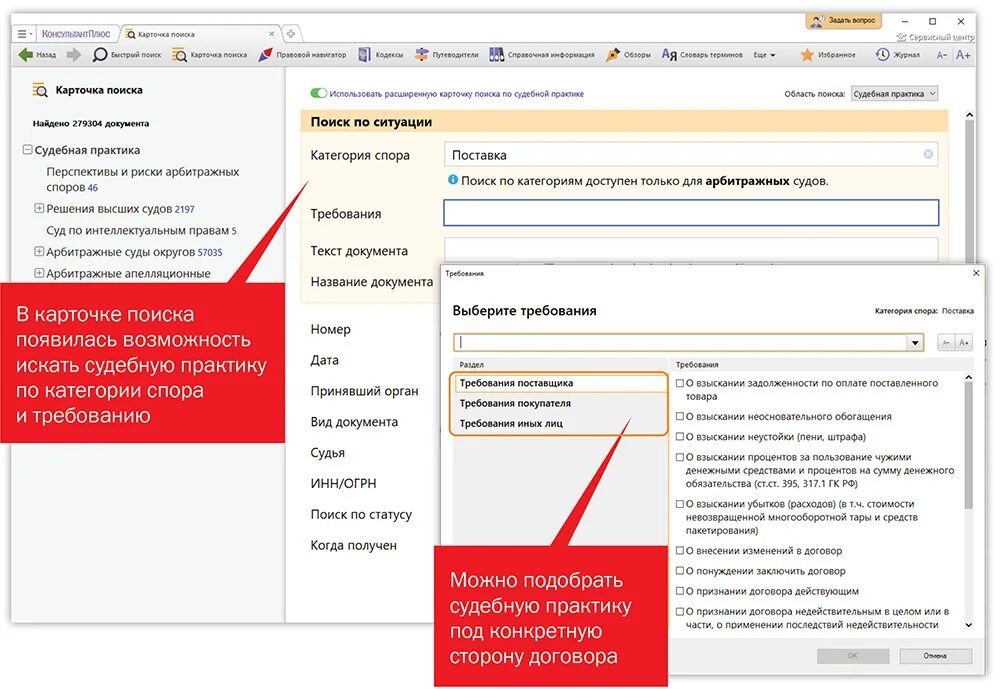Open Обзоры toolbar icon
Viewport: 1000px width, 689px height.
point(612,55)
